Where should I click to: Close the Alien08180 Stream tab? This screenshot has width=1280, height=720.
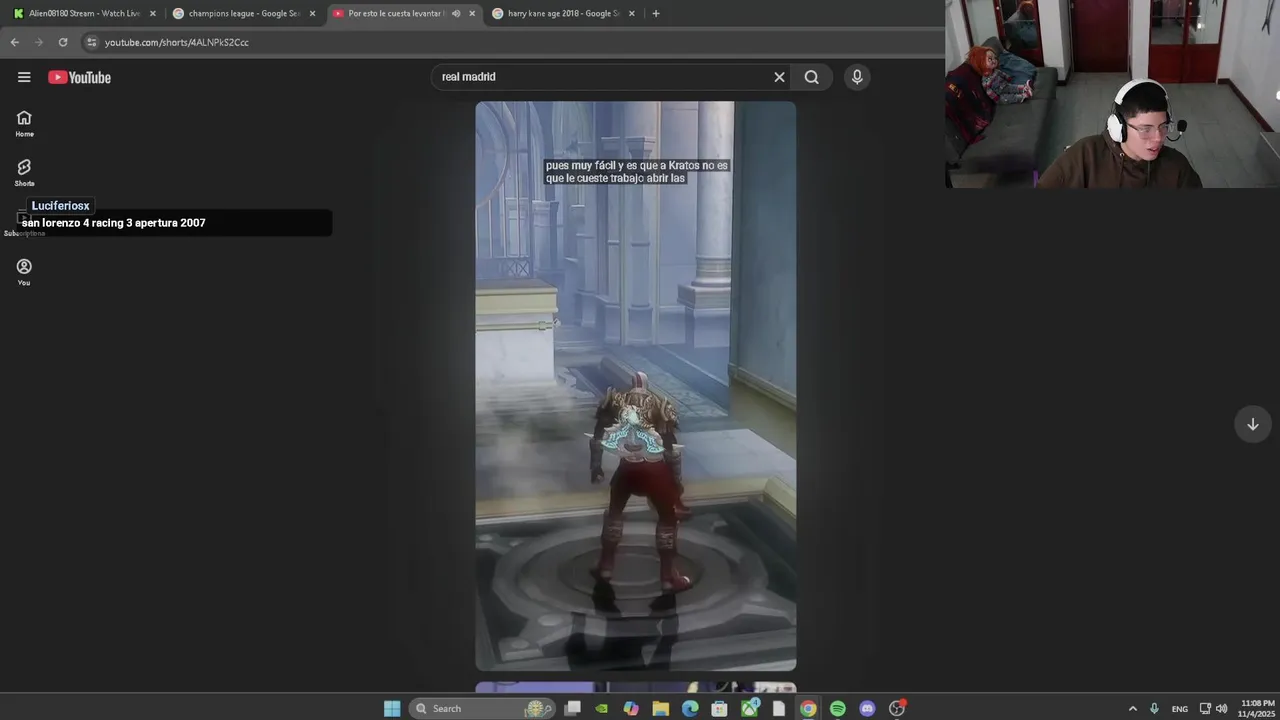pos(153,13)
